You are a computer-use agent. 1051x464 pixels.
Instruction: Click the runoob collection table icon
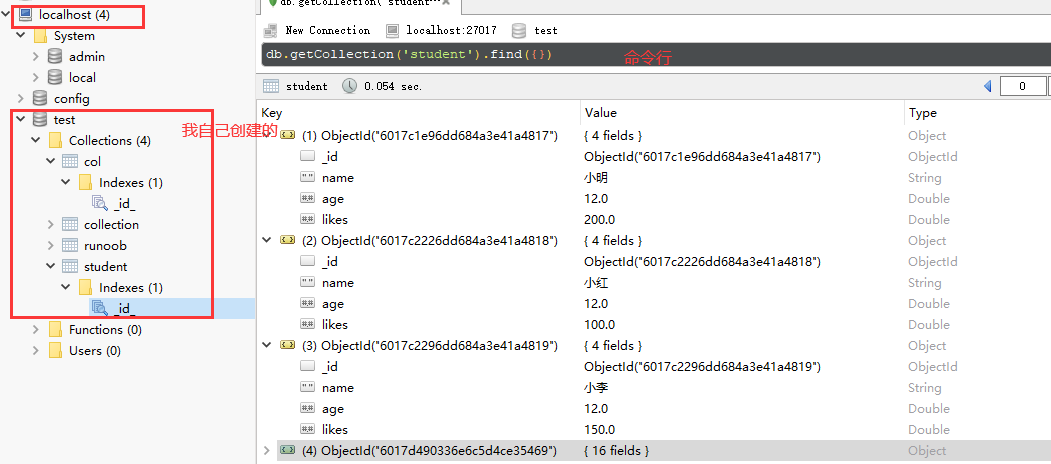pyautogui.click(x=70, y=245)
